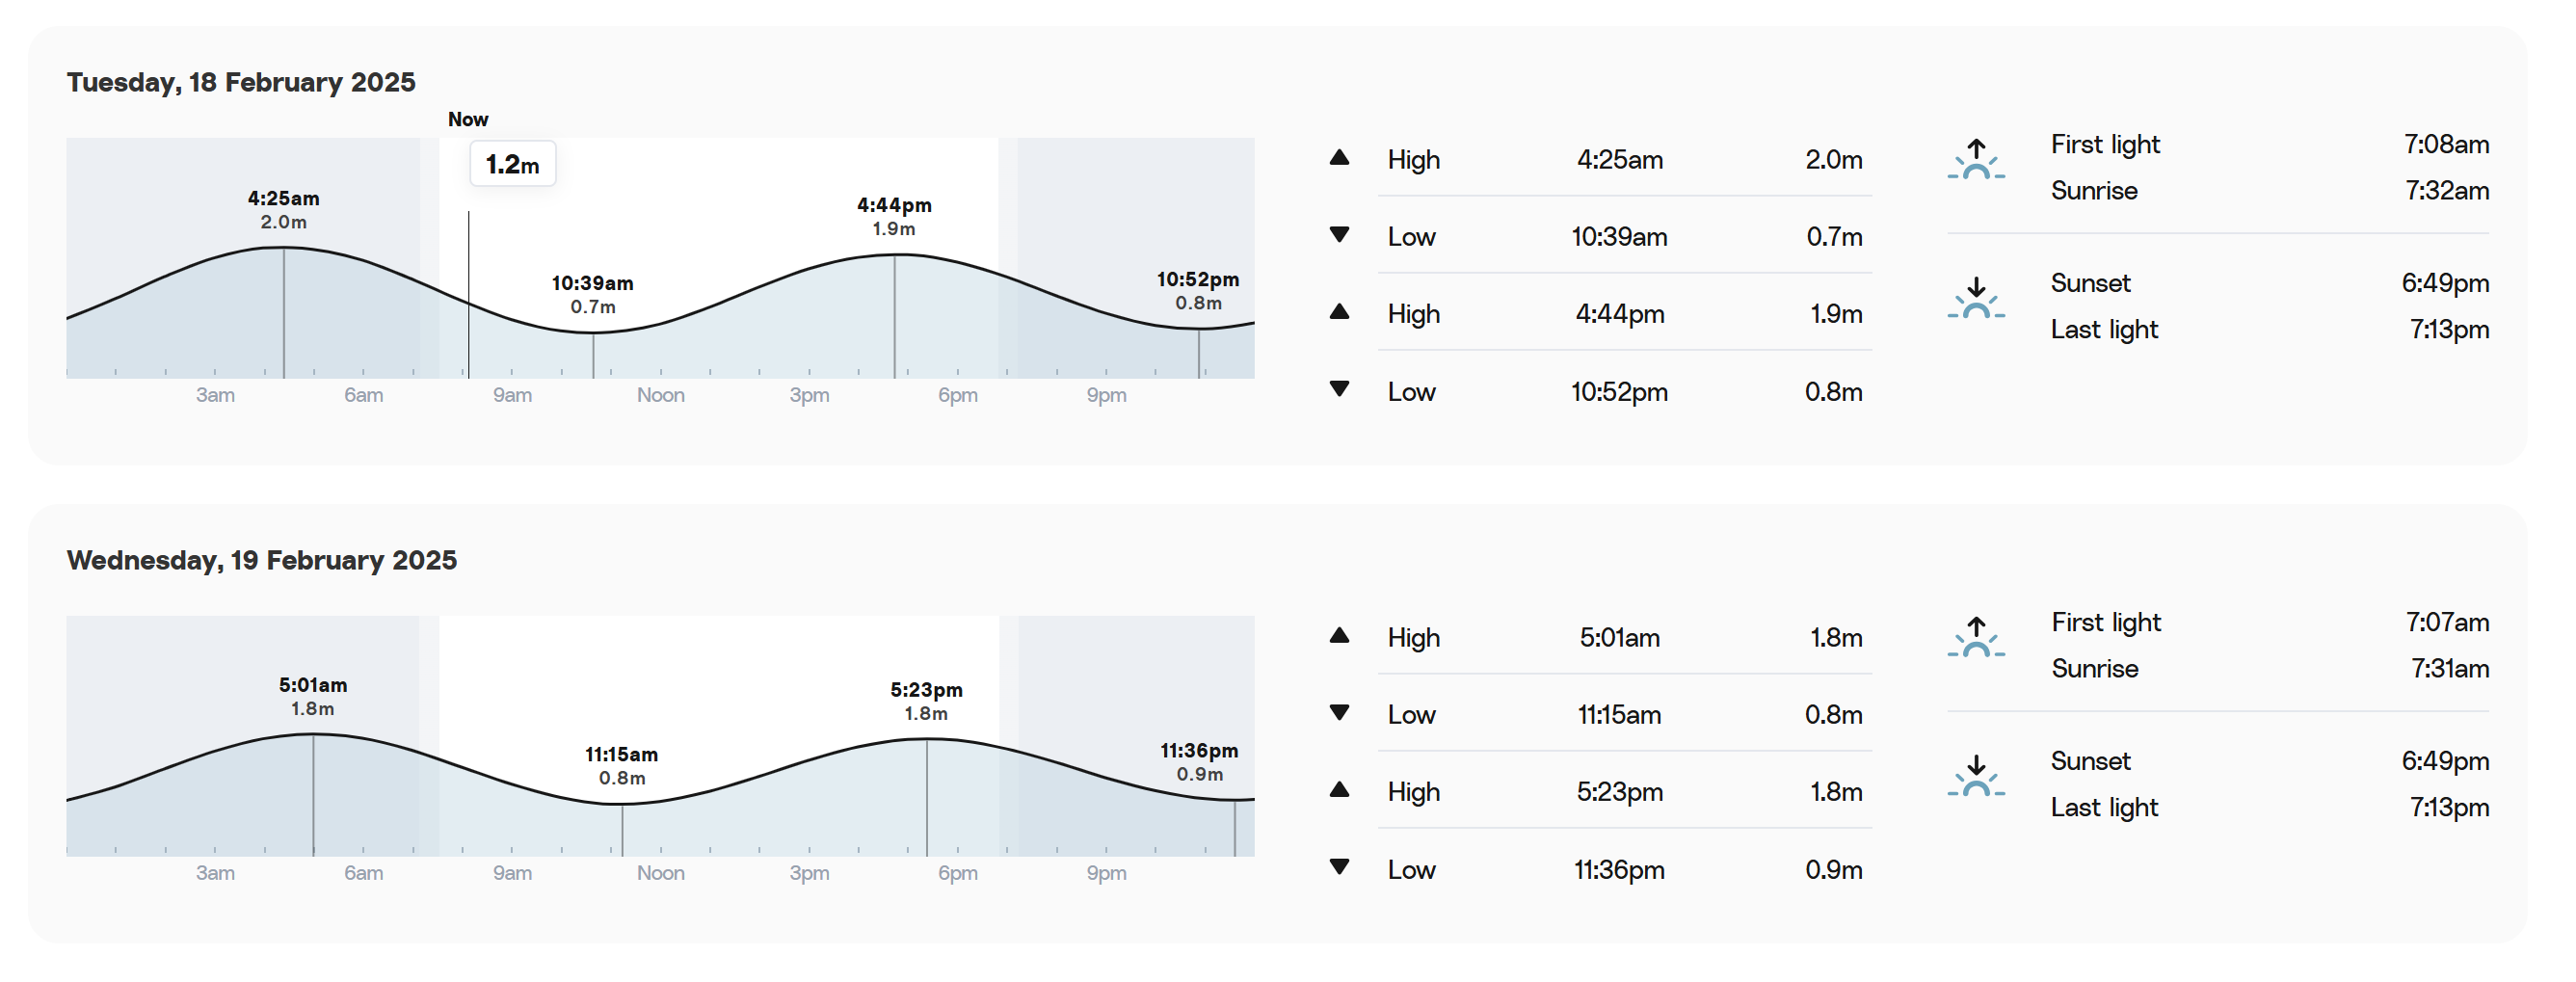Click the sunset icon for Tuesday

click(1975, 299)
